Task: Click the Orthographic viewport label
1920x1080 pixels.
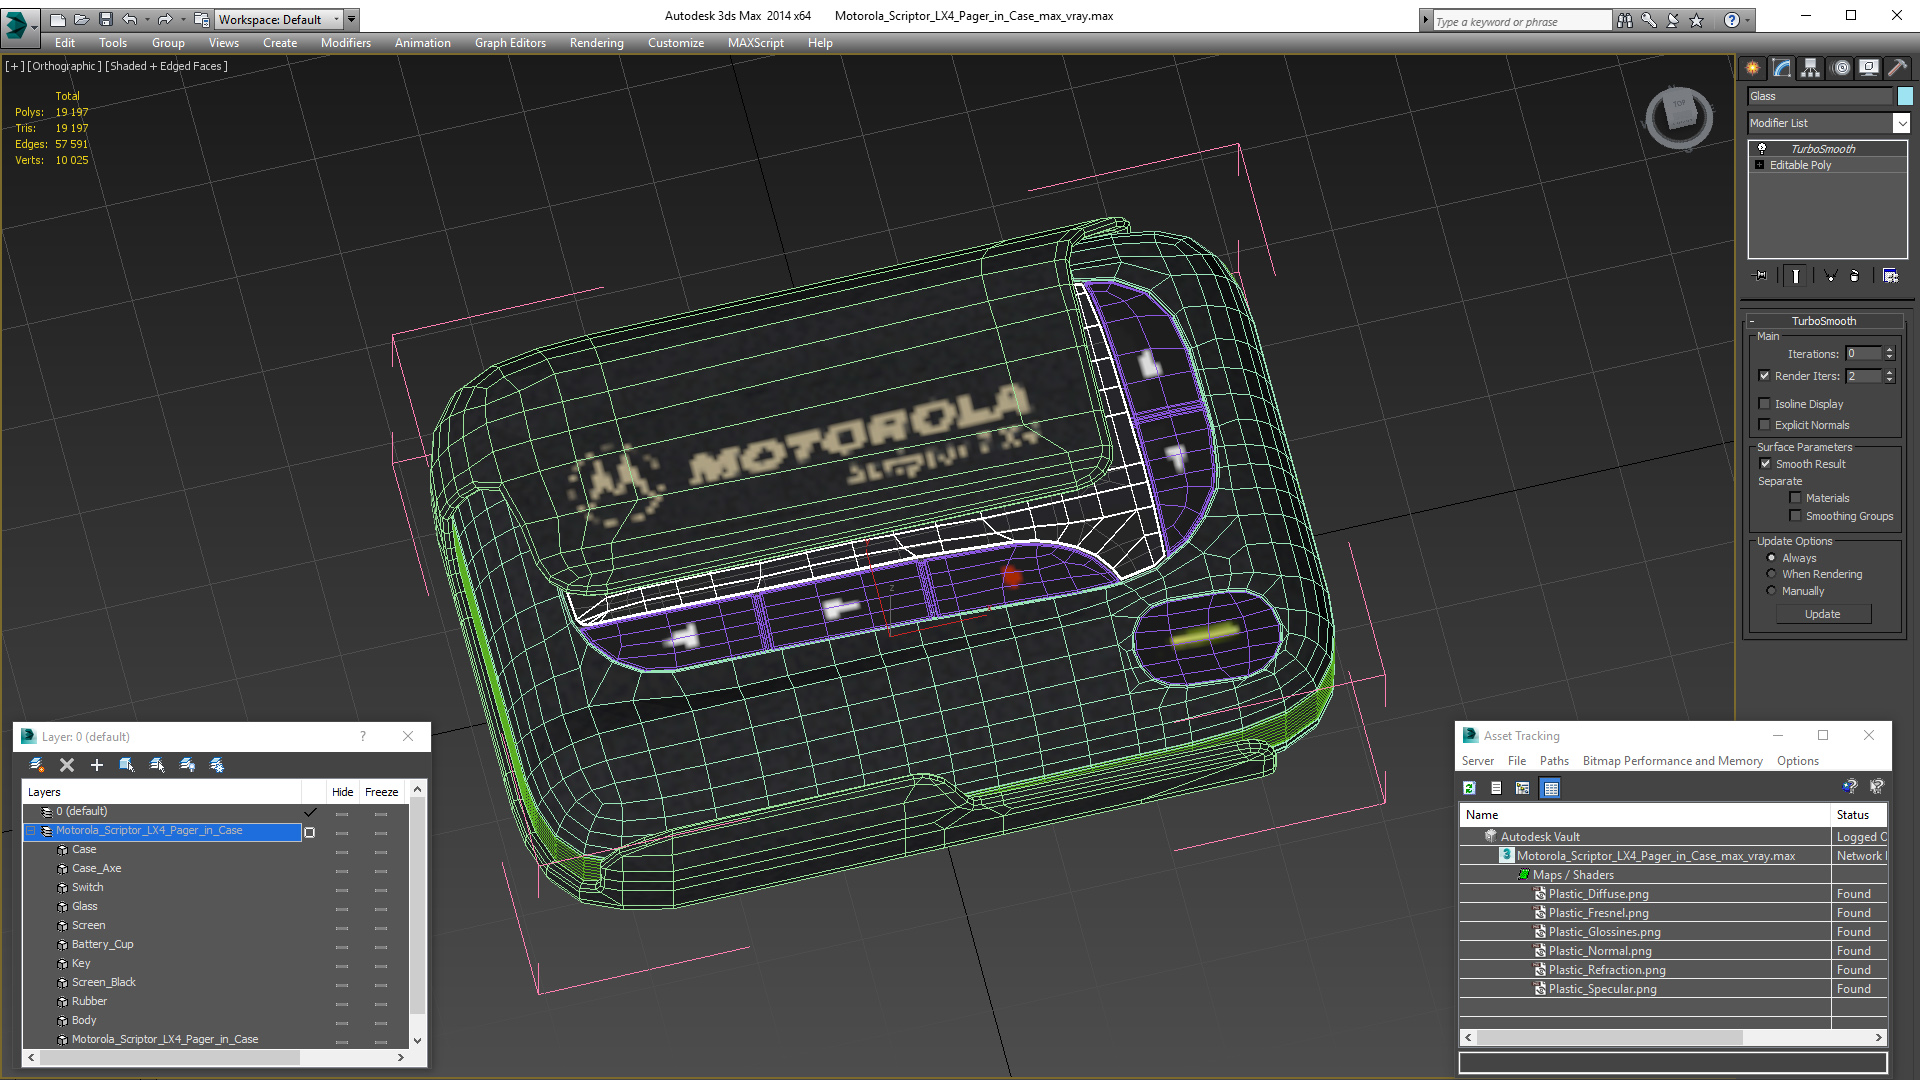Action: tap(64, 66)
